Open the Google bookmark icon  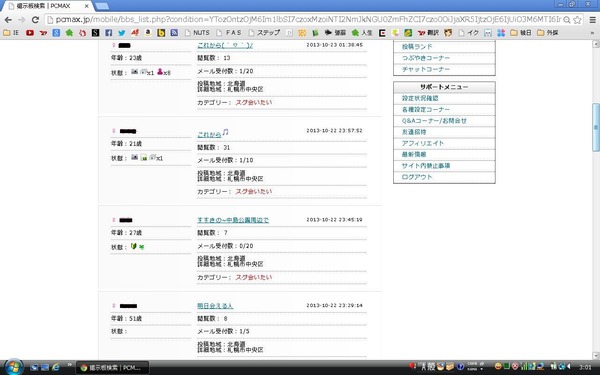[x=56, y=33]
